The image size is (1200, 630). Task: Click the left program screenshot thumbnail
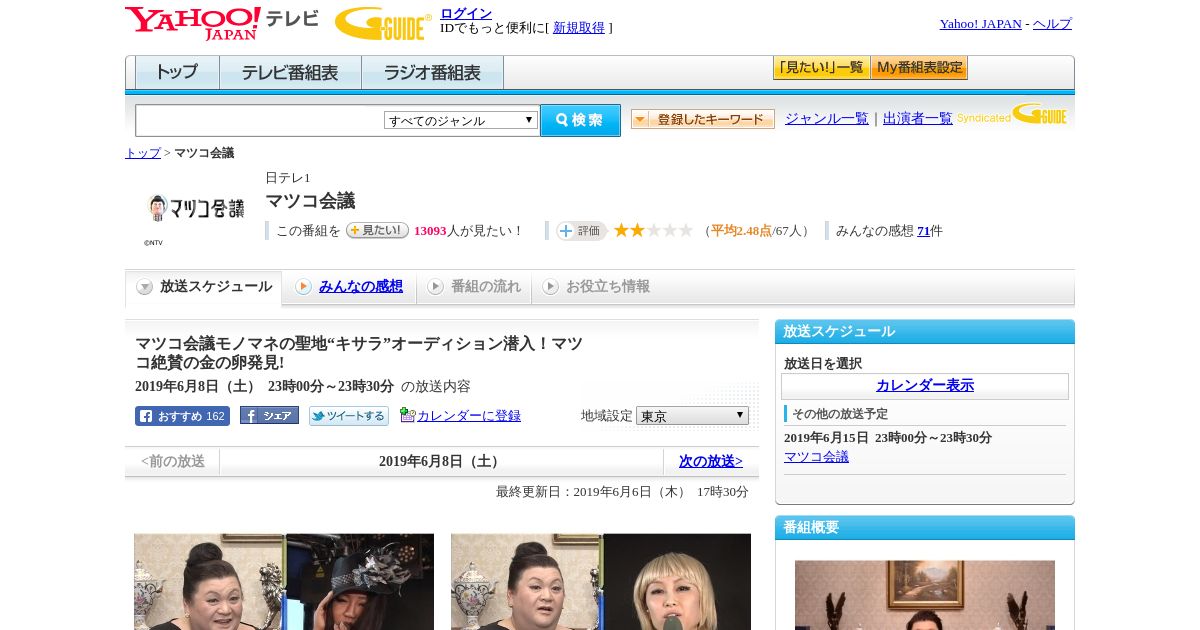284,581
